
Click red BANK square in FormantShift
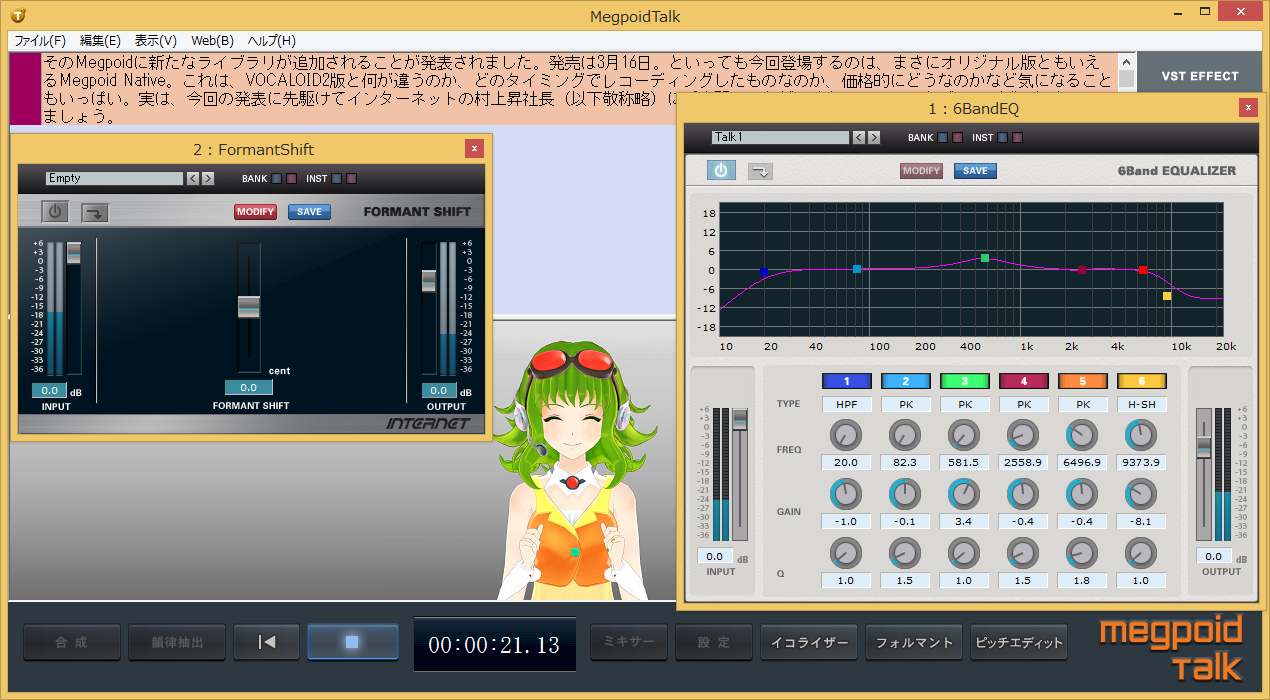tap(291, 179)
